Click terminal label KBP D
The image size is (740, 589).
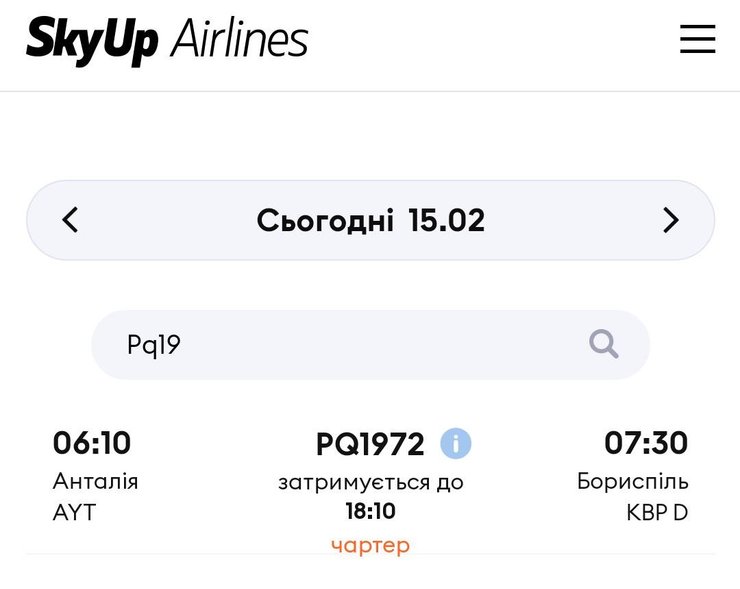click(657, 513)
